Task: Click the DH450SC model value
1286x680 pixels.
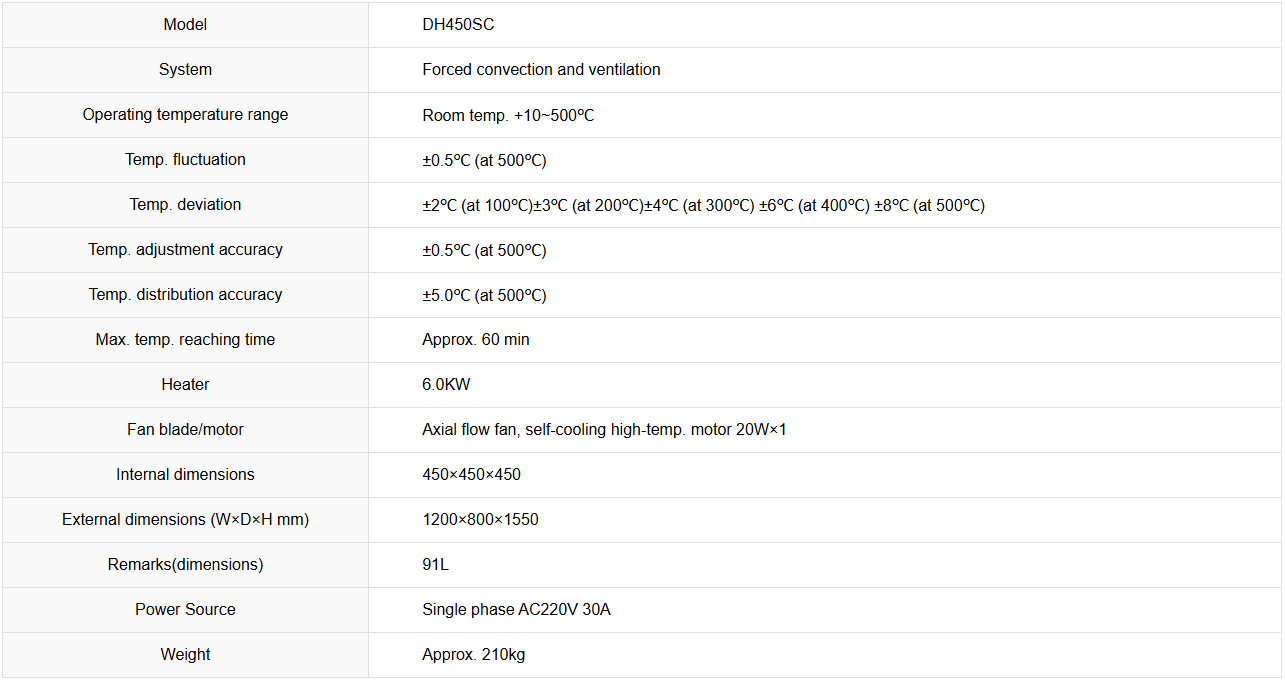Action: point(458,25)
